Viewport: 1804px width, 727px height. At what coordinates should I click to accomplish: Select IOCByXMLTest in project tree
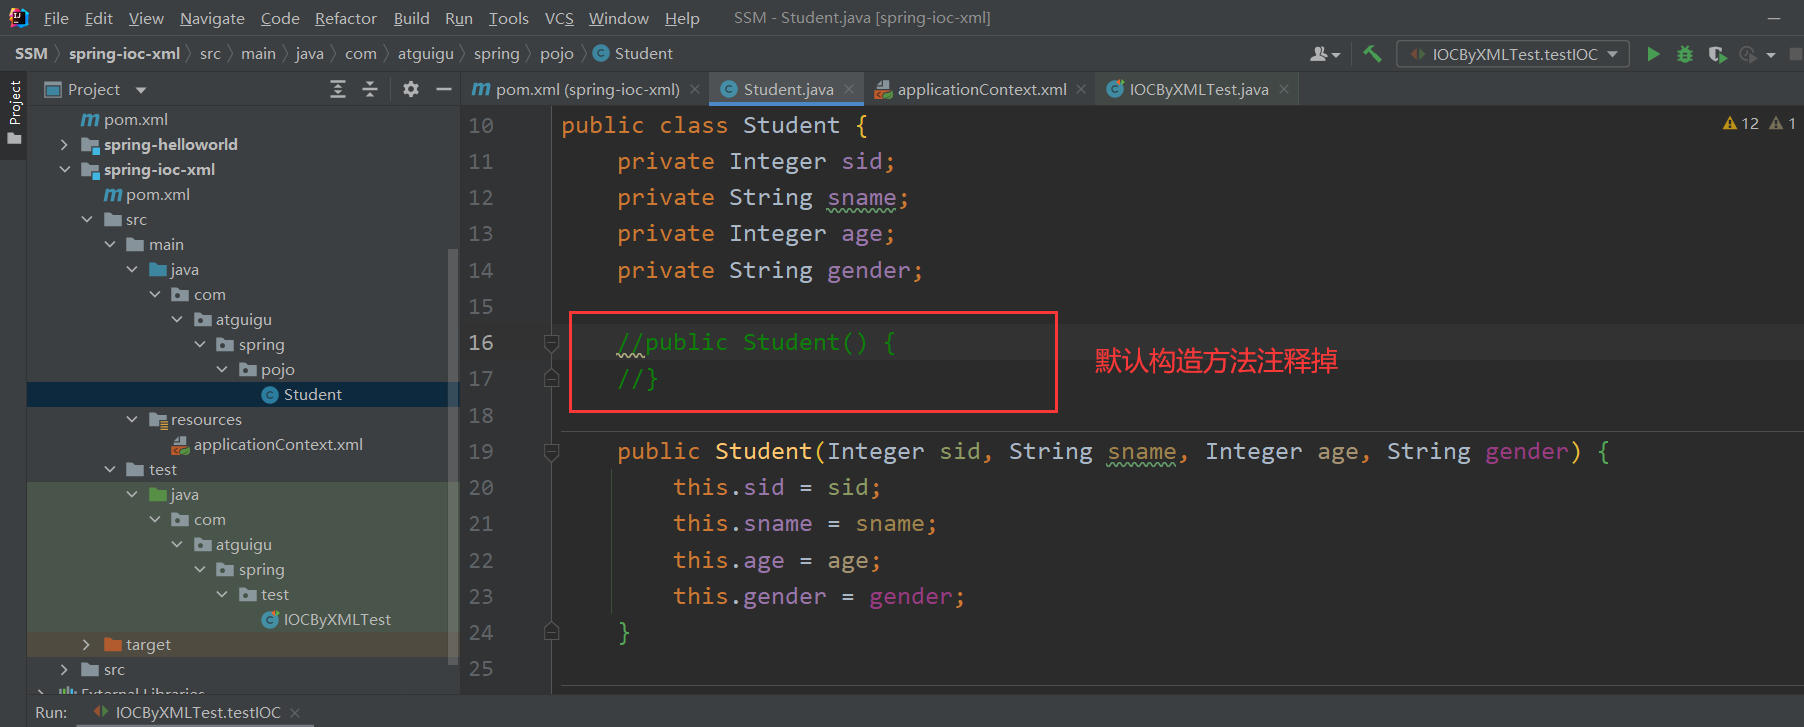click(x=326, y=620)
